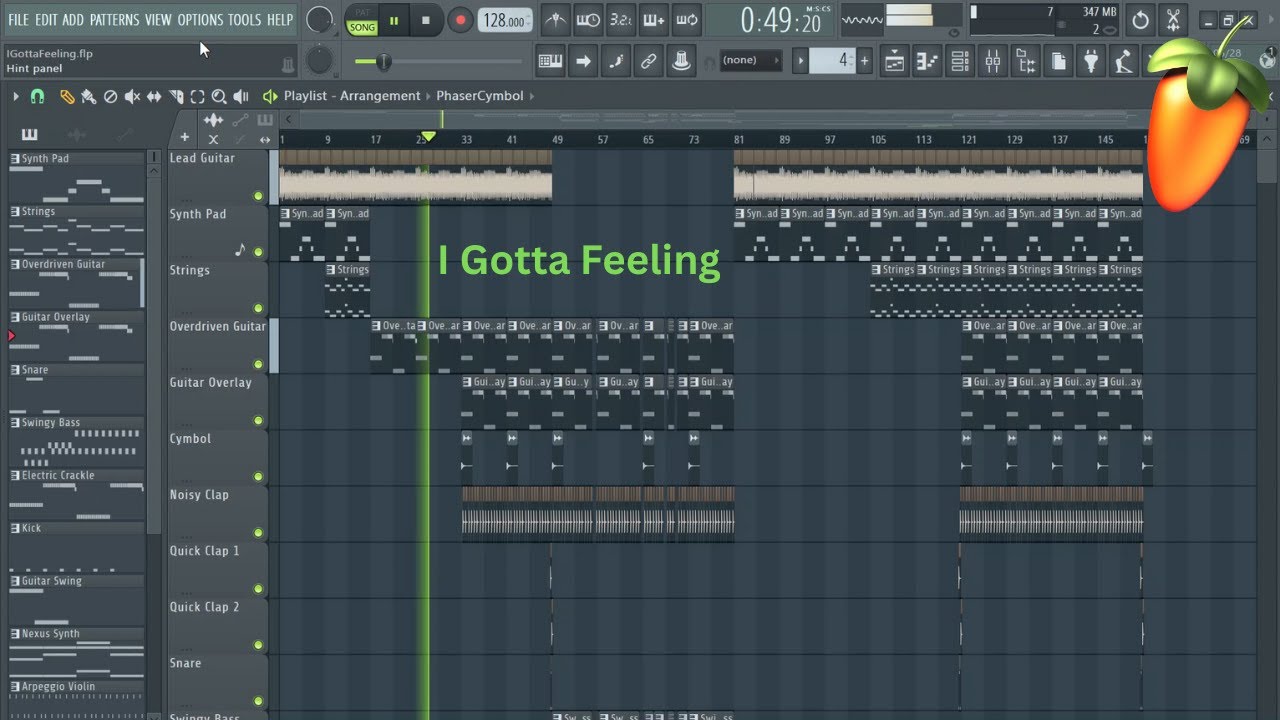Open the Playlist view button
The image size is (1280, 720).
894,61
